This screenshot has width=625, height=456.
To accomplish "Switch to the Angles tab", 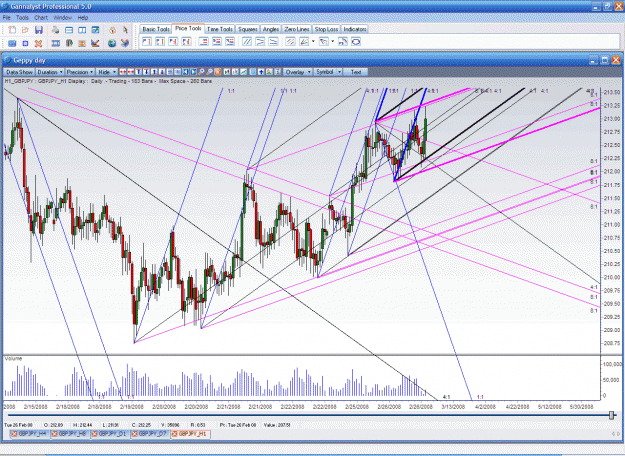I will click(x=271, y=29).
